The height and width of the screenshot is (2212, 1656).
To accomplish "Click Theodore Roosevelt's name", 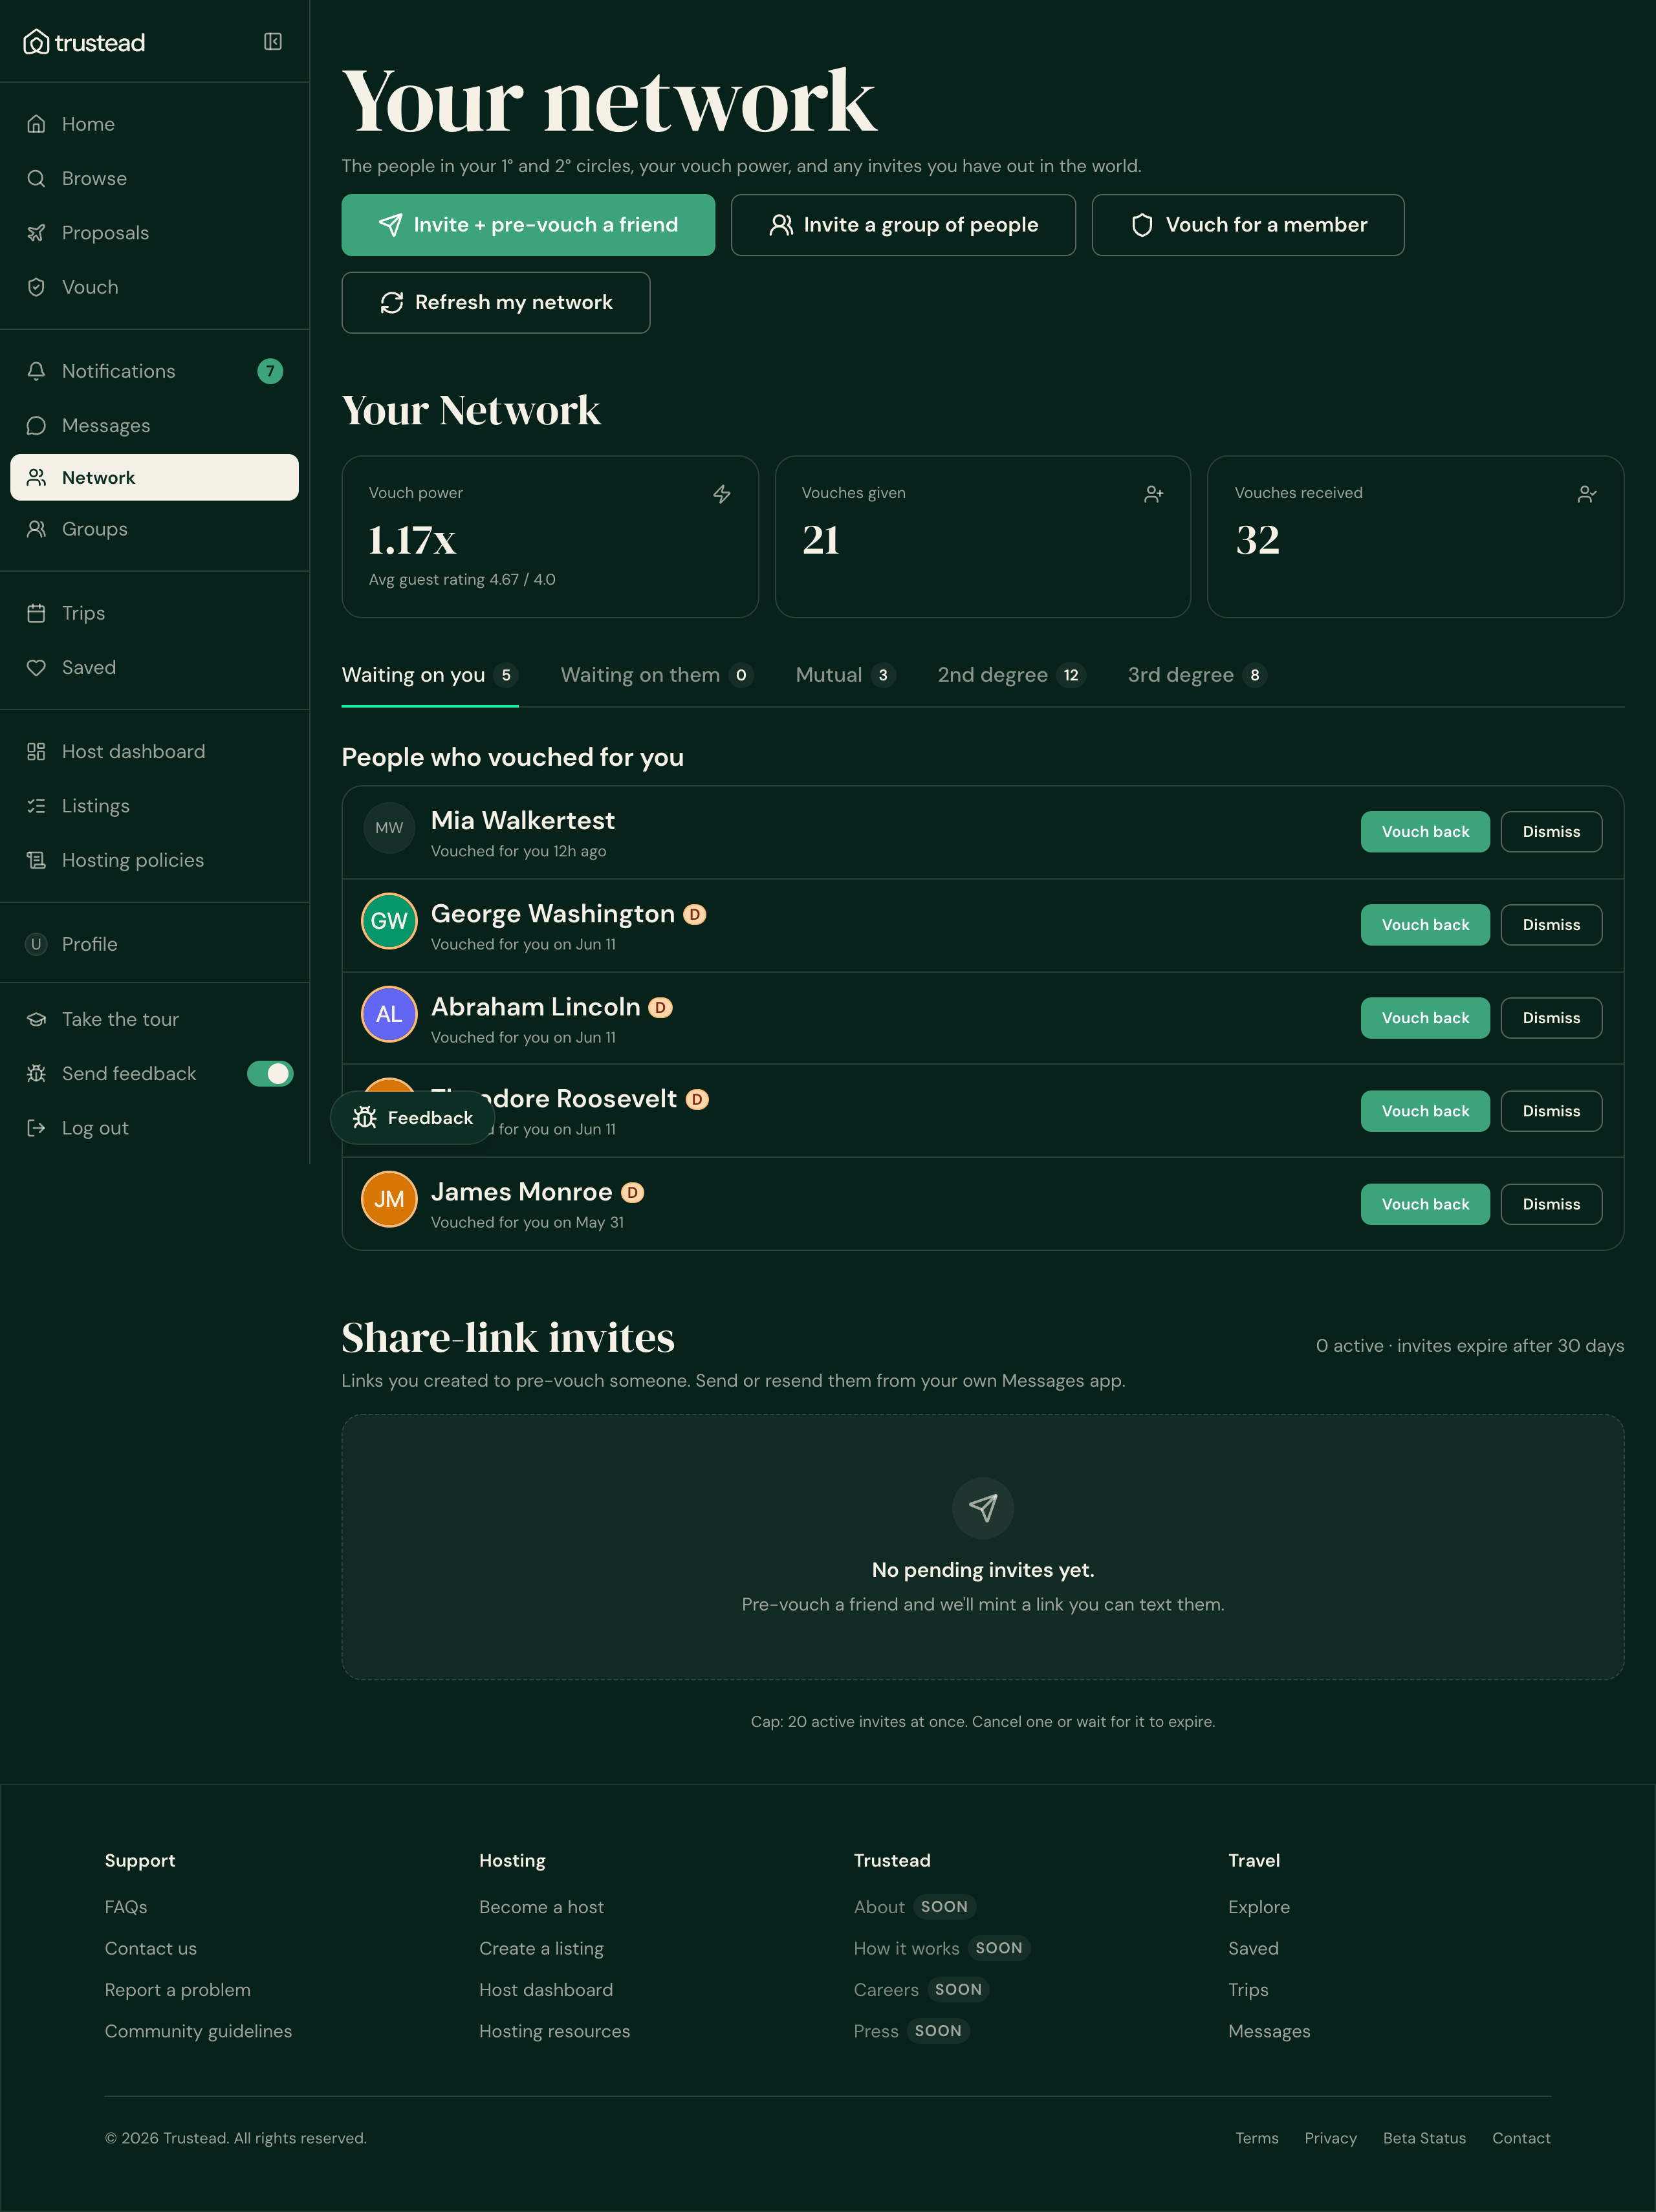I will (554, 1098).
